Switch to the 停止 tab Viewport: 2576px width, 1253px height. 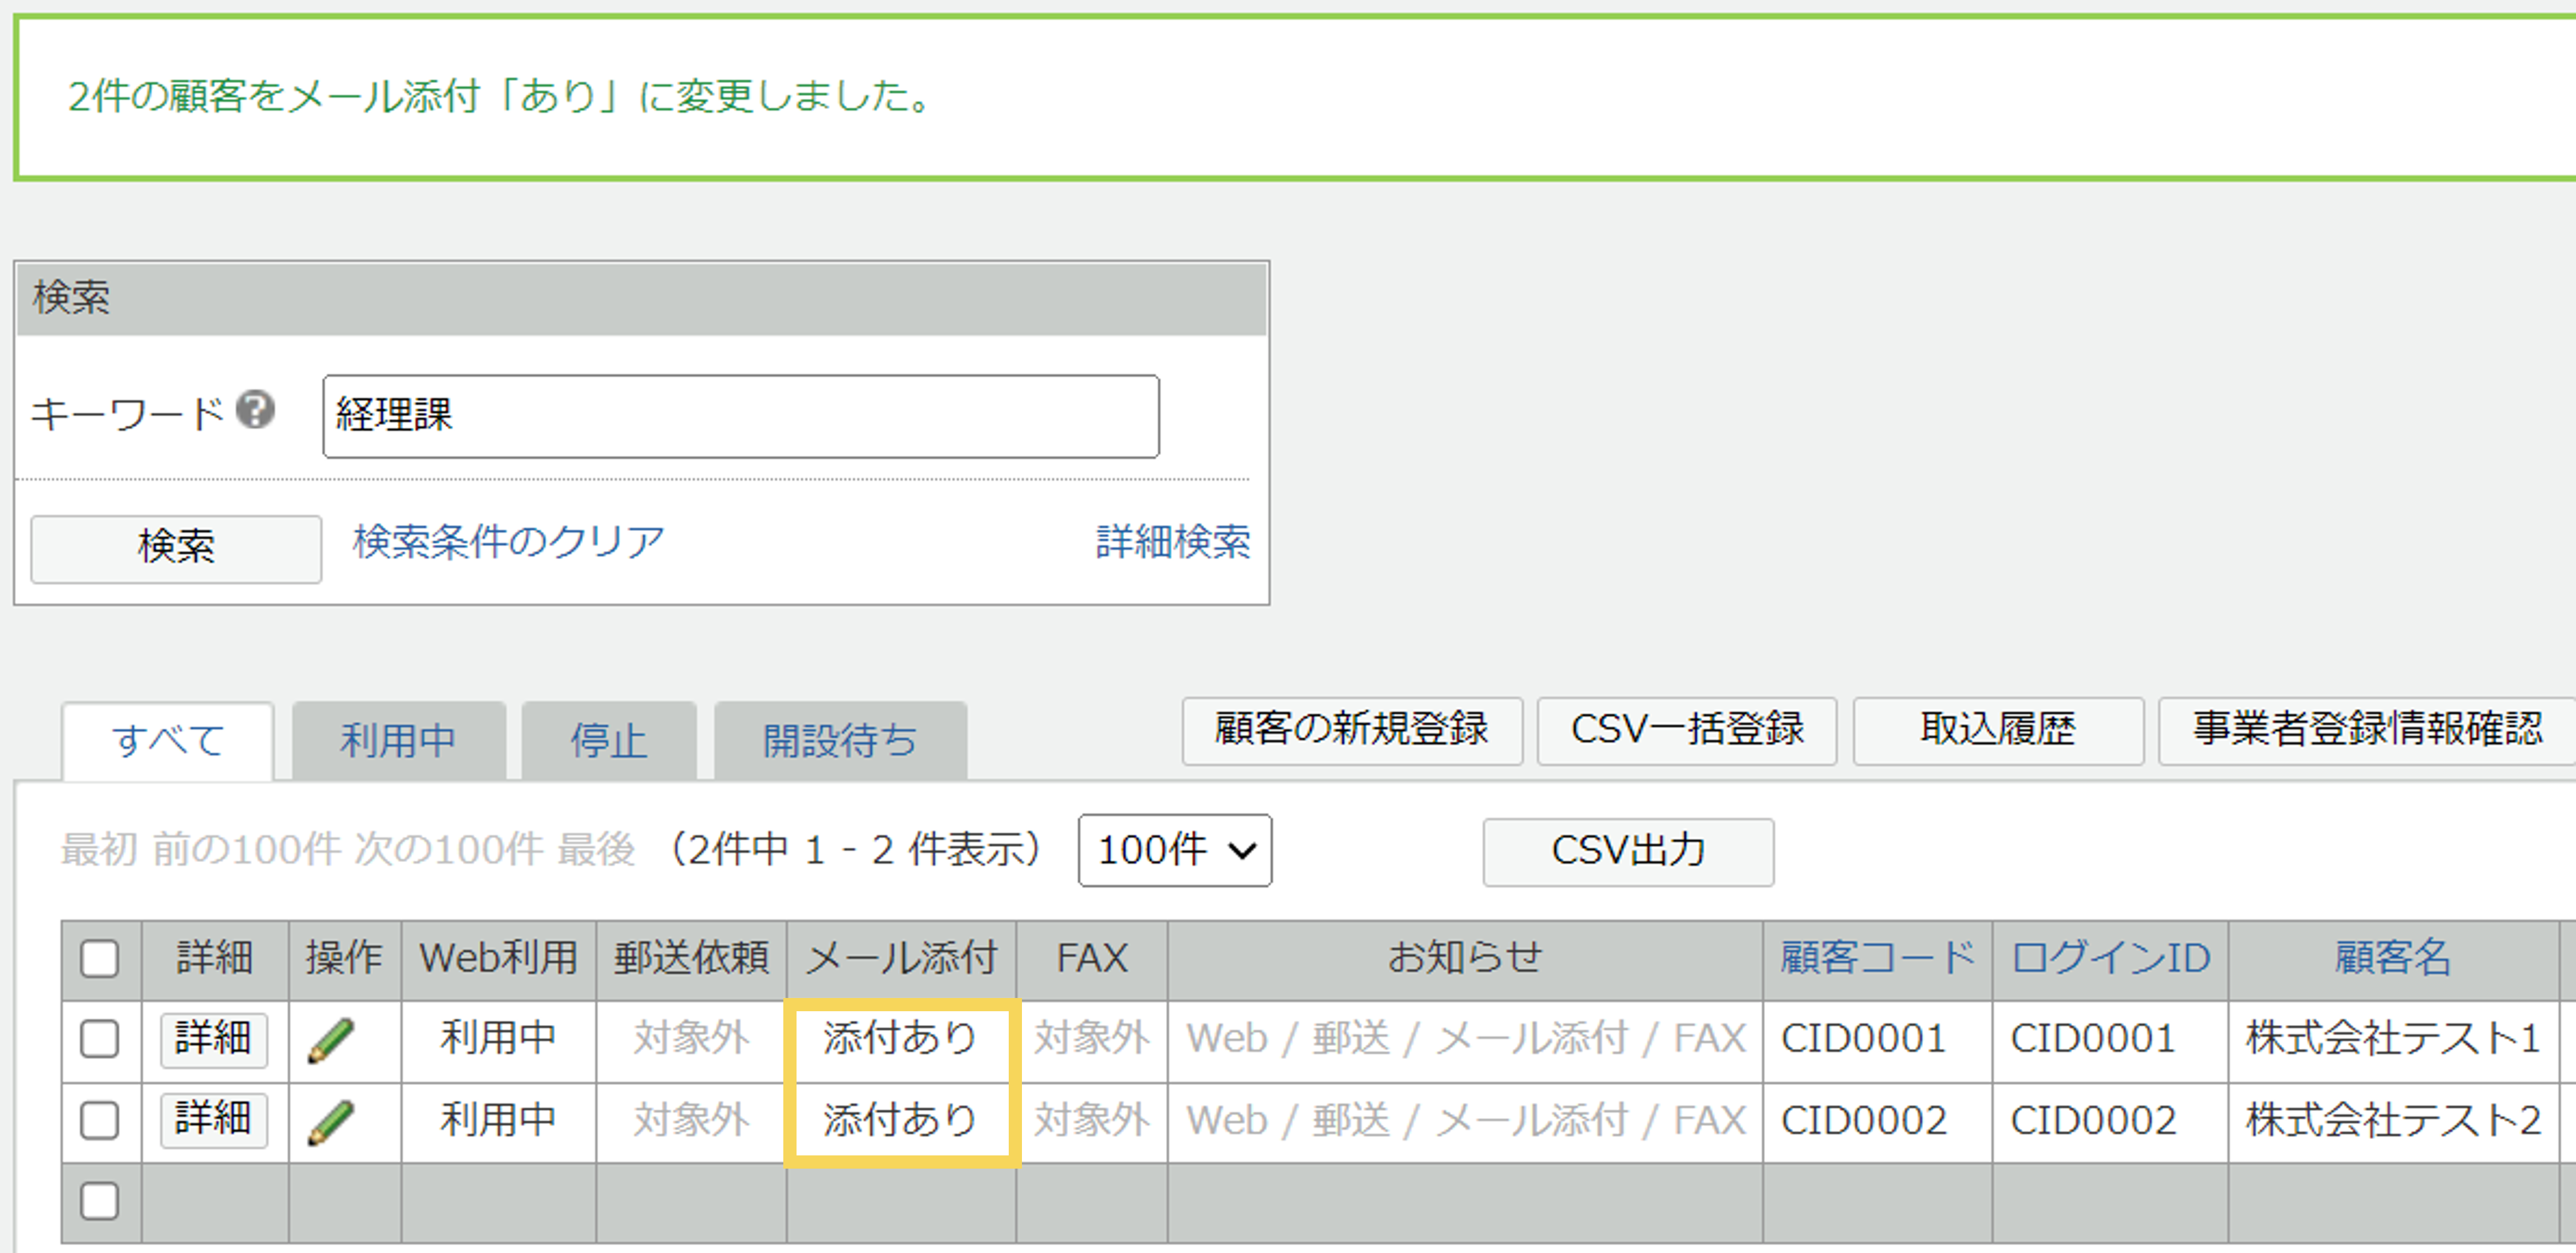tap(608, 741)
